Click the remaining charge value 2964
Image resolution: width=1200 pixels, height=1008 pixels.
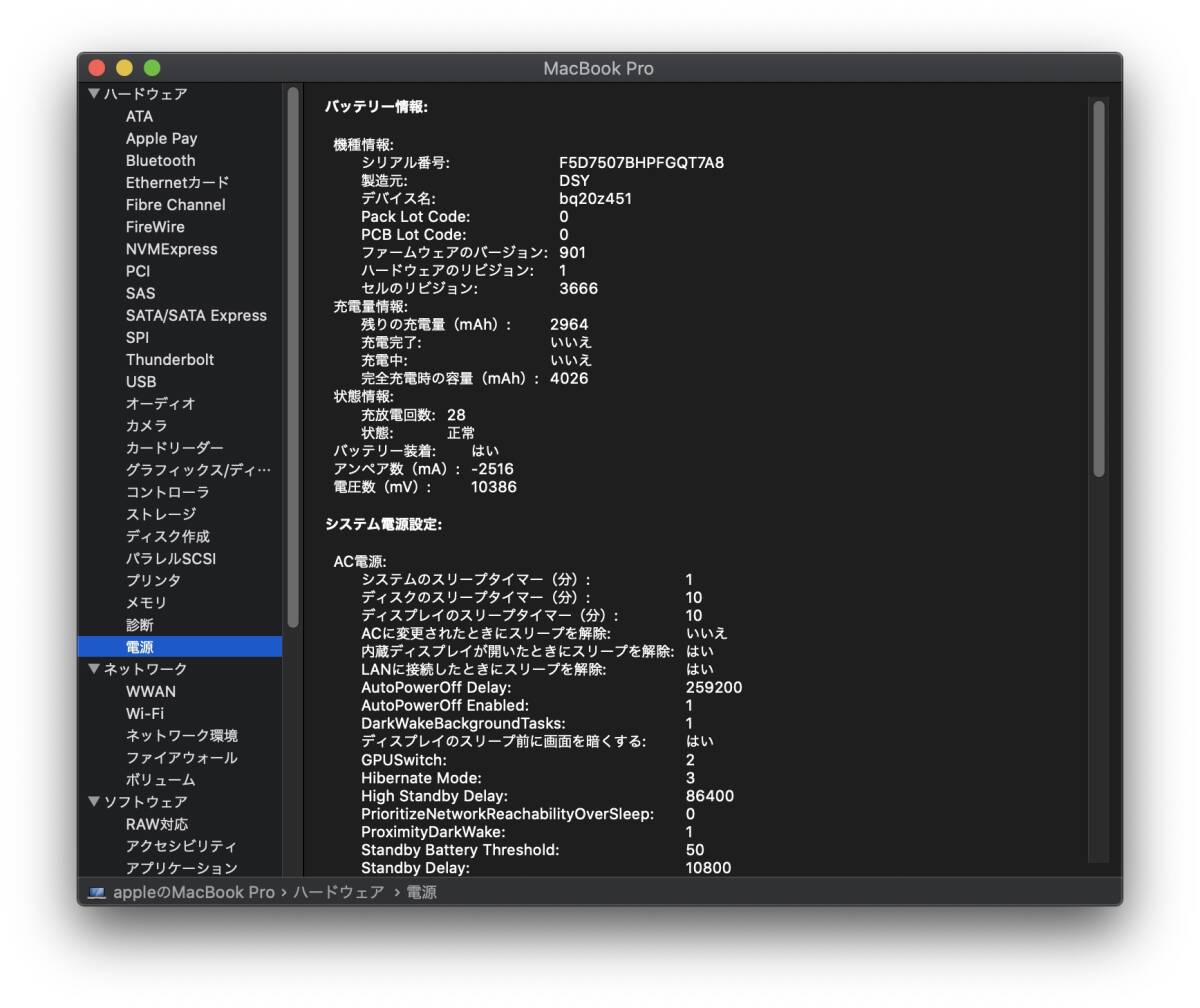[569, 324]
